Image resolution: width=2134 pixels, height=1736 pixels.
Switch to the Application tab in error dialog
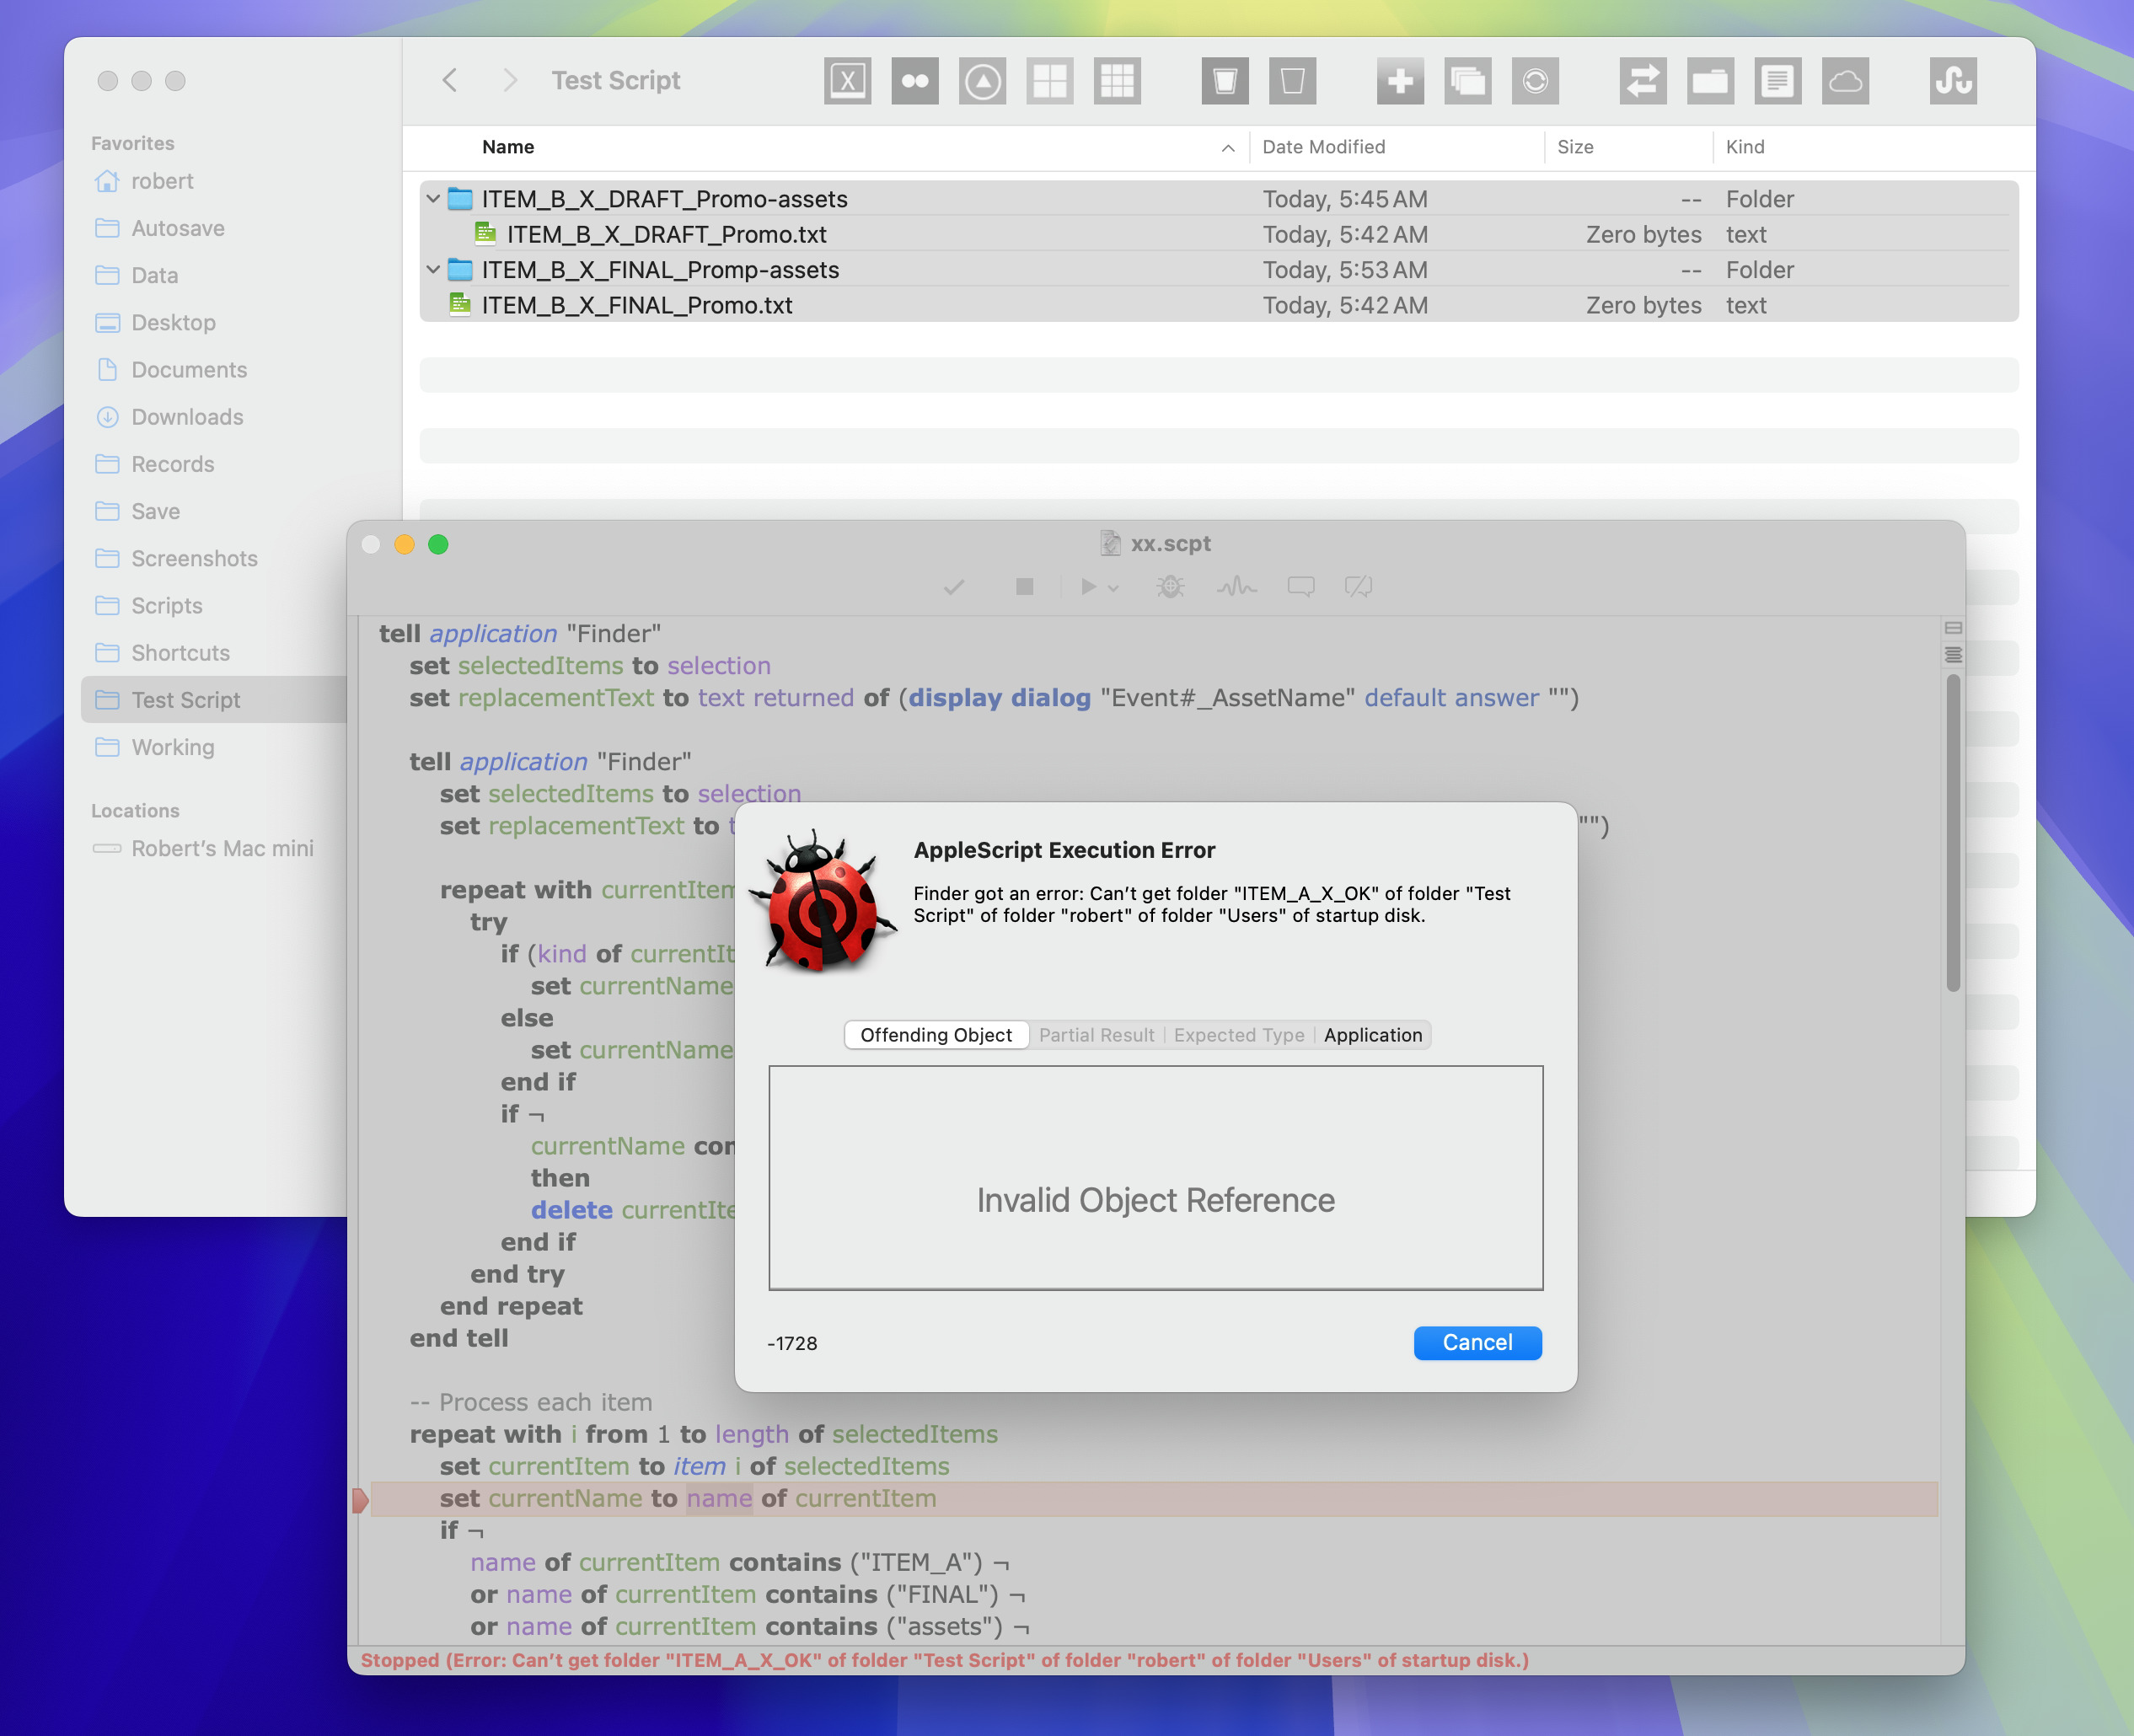tap(1372, 1035)
